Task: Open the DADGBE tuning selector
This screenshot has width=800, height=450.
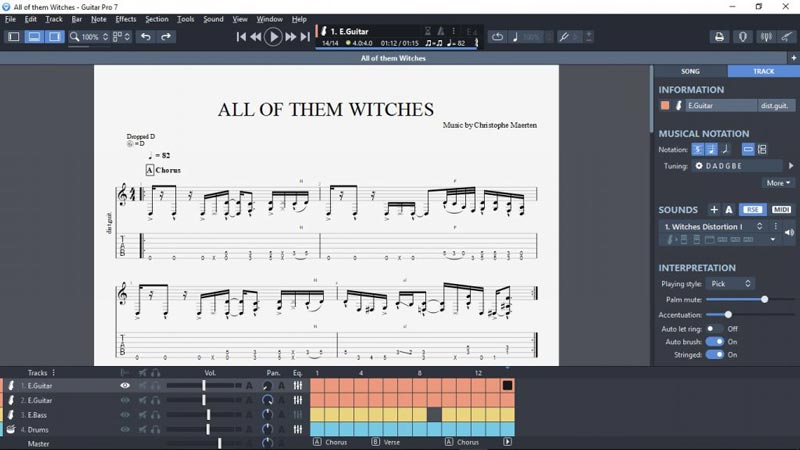Action: [x=737, y=166]
